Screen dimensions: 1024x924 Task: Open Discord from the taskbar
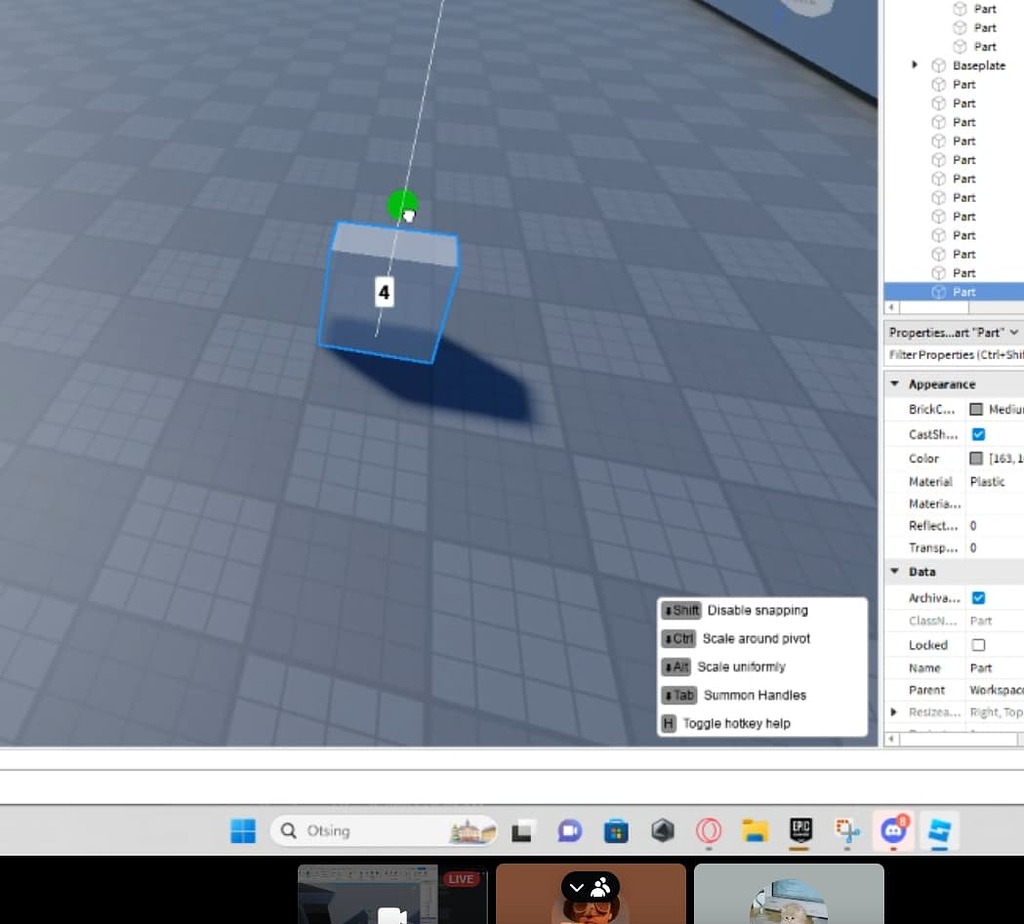(x=893, y=831)
